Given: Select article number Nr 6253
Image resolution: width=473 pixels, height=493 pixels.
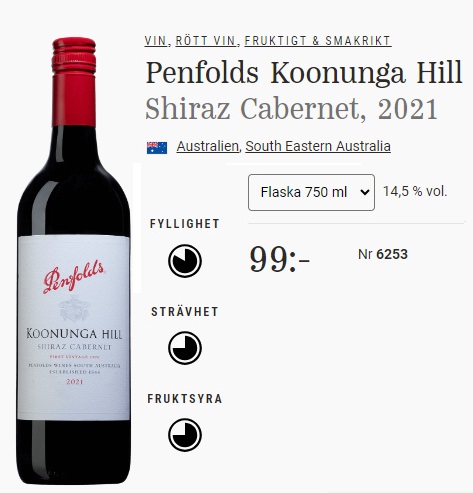Looking at the screenshot, I should pos(383,254).
